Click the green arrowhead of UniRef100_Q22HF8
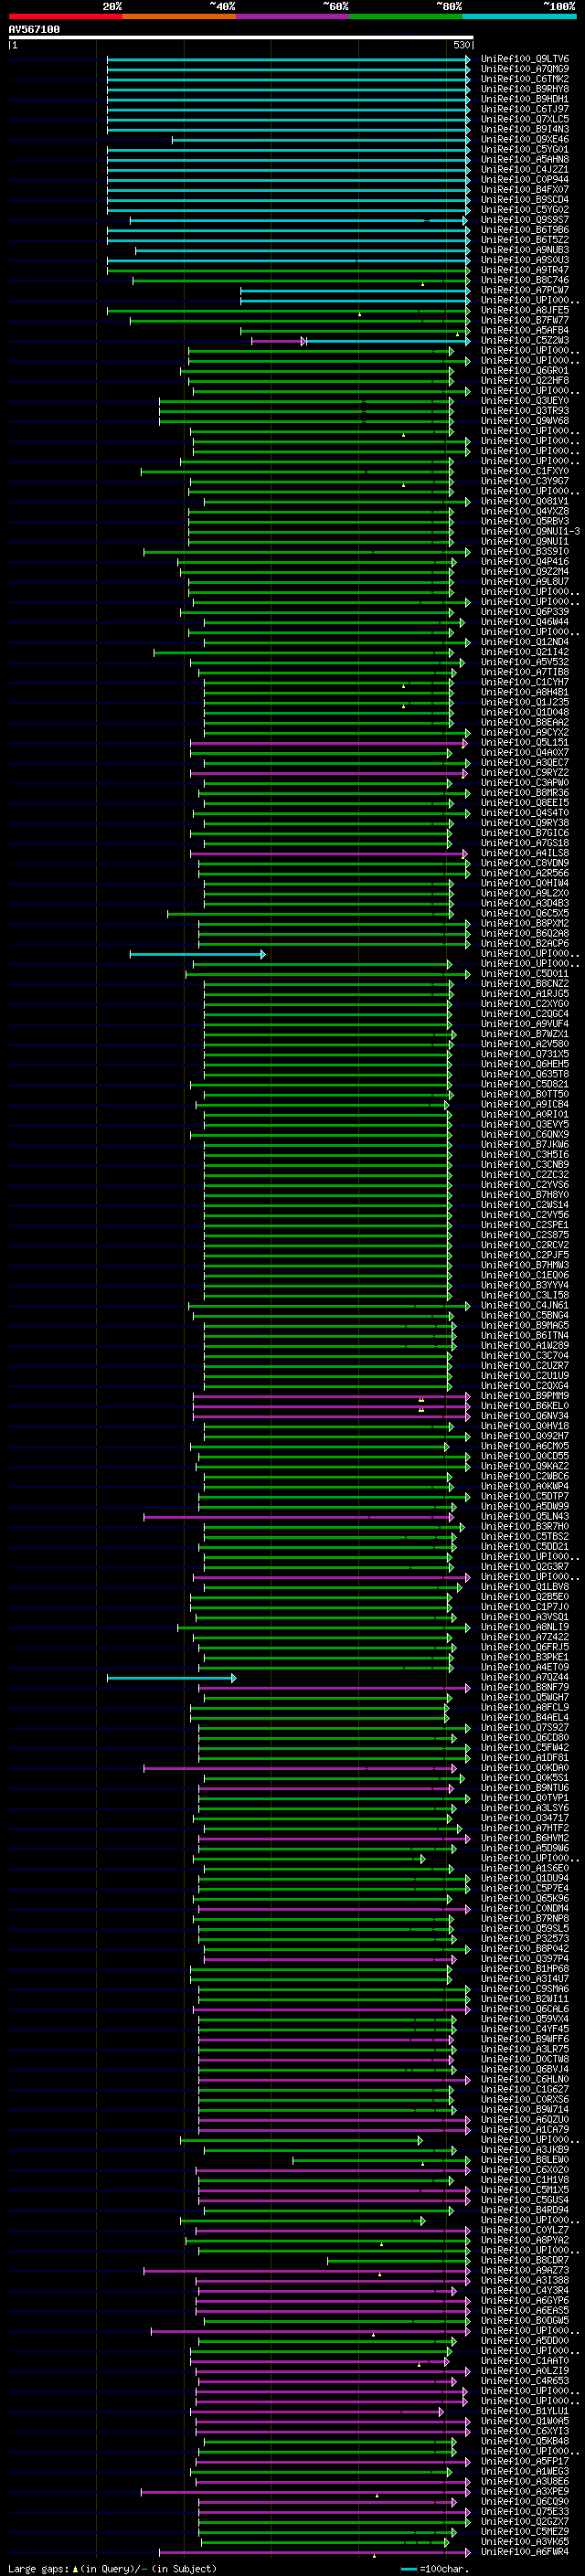Viewport: 585px width, 2576px height. (451, 381)
